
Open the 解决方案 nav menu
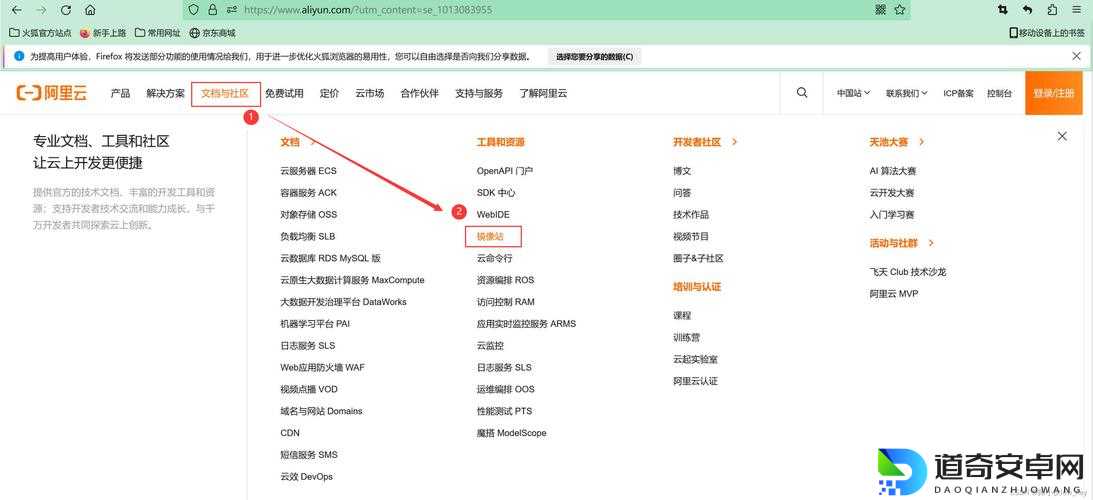165,93
